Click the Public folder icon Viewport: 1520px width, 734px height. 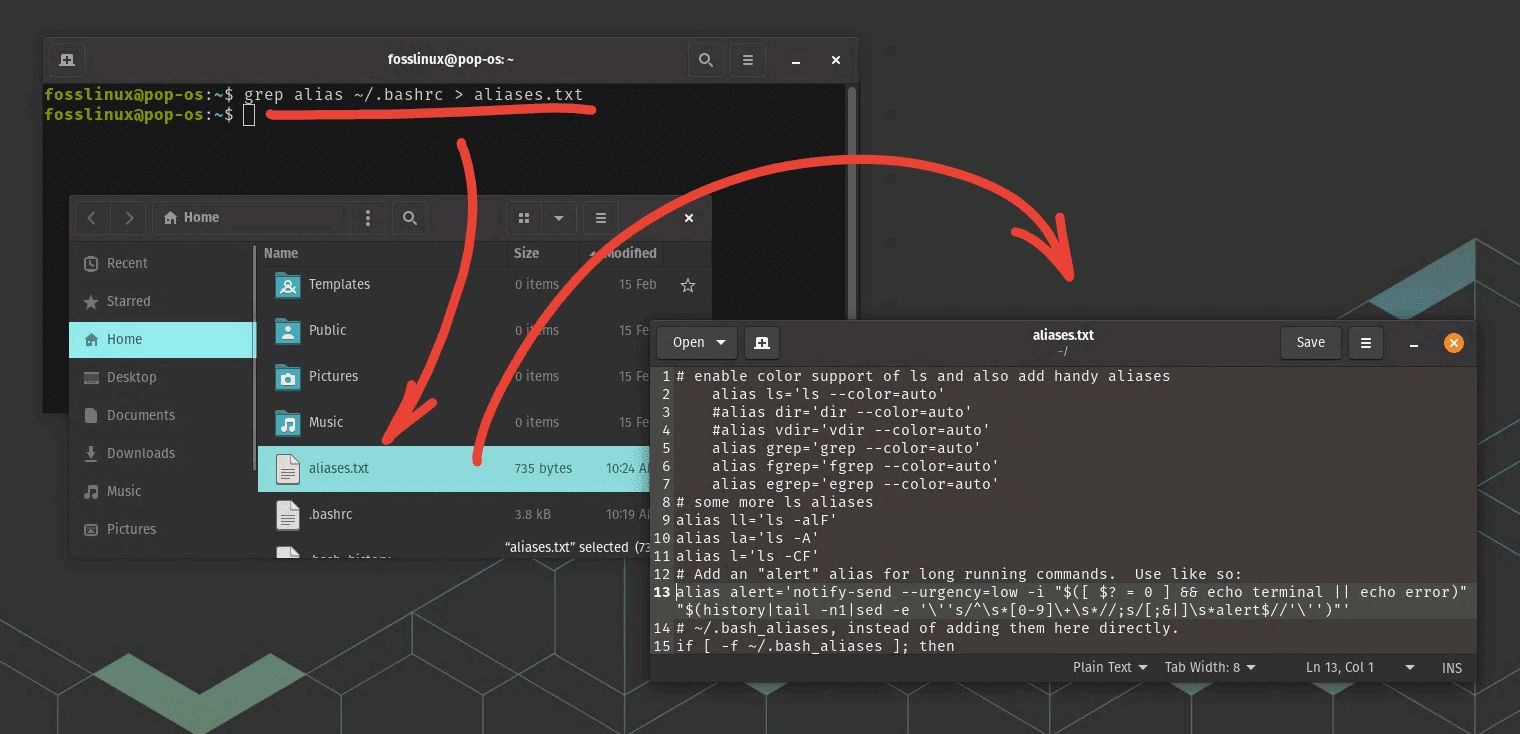point(288,331)
